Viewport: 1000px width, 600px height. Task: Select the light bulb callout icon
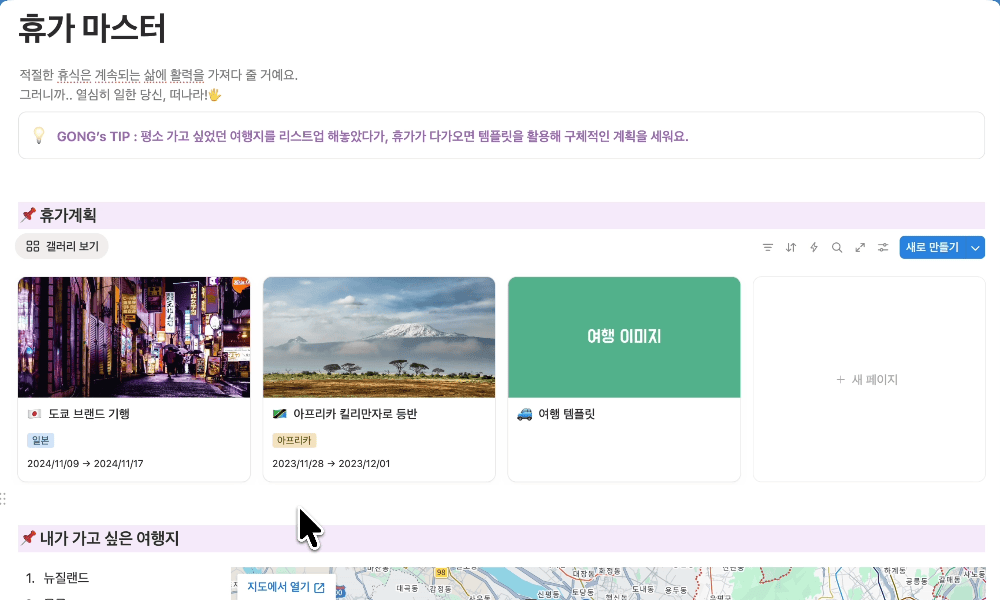pyautogui.click(x=39, y=135)
